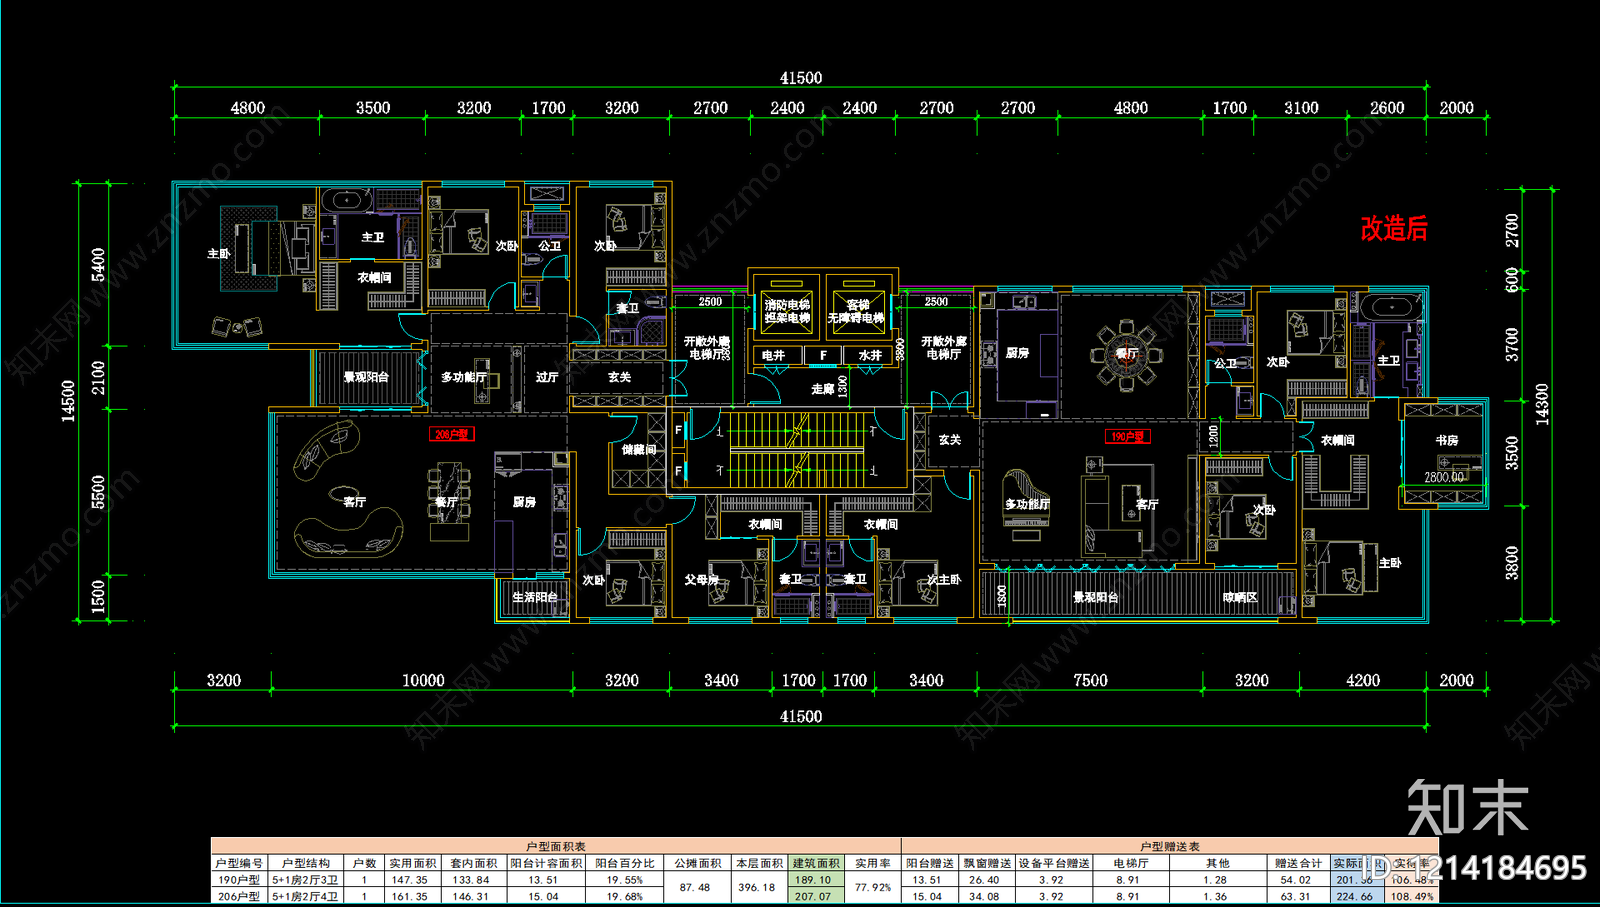Select the 206户型 red unit tag
The image size is (1600, 907).
click(452, 434)
